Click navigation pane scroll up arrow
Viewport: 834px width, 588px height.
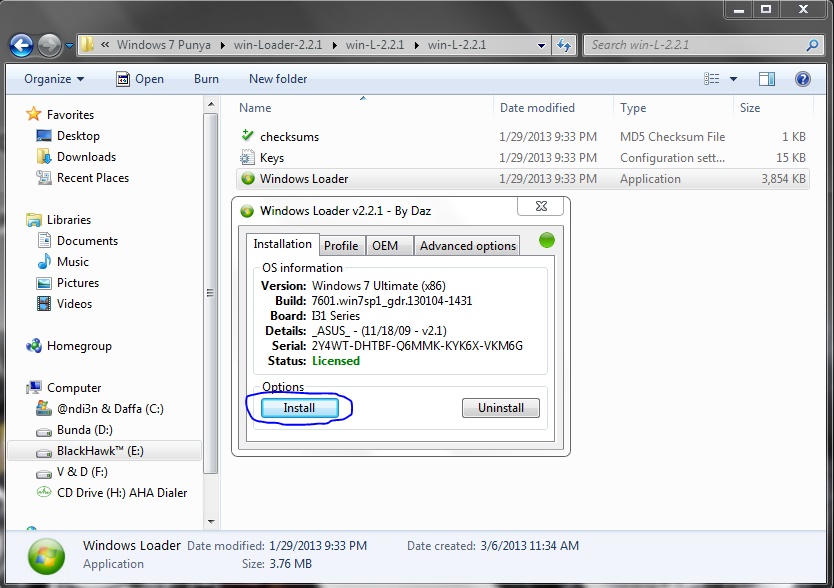coord(211,104)
